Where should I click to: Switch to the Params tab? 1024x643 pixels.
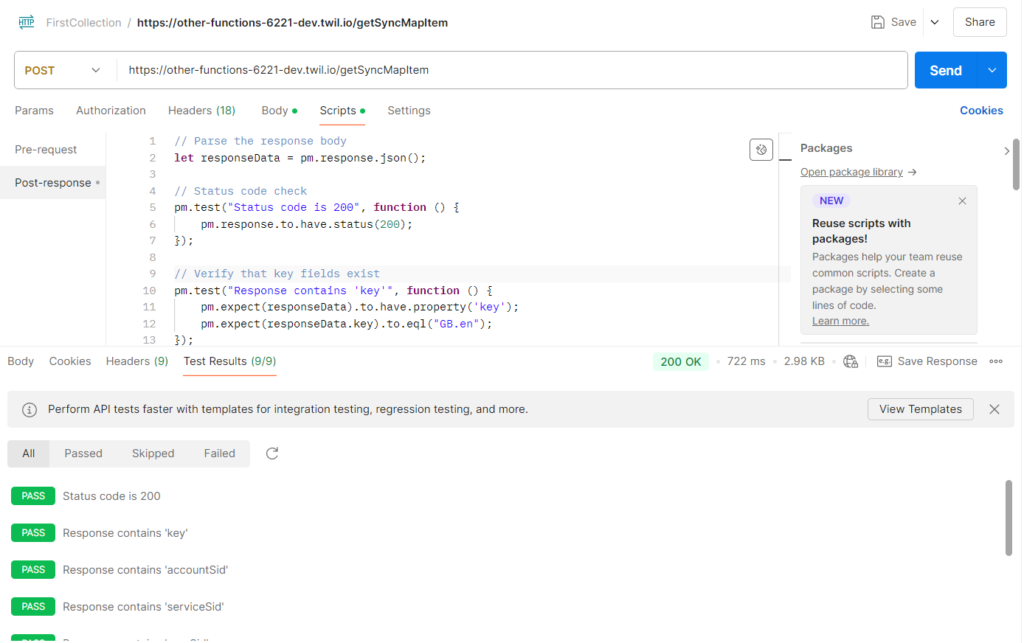click(x=34, y=110)
